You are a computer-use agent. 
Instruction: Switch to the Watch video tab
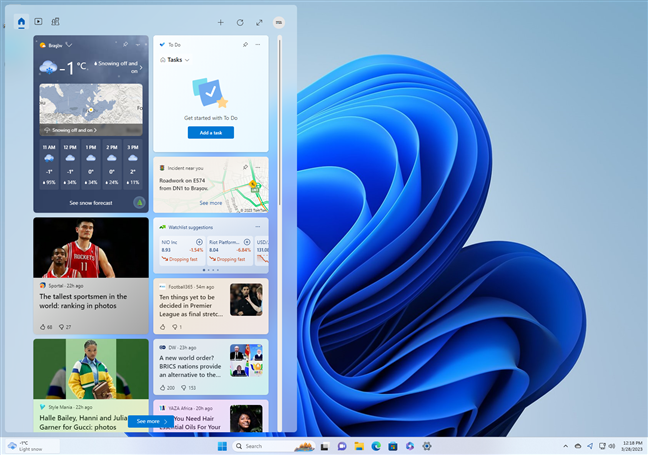(x=38, y=21)
